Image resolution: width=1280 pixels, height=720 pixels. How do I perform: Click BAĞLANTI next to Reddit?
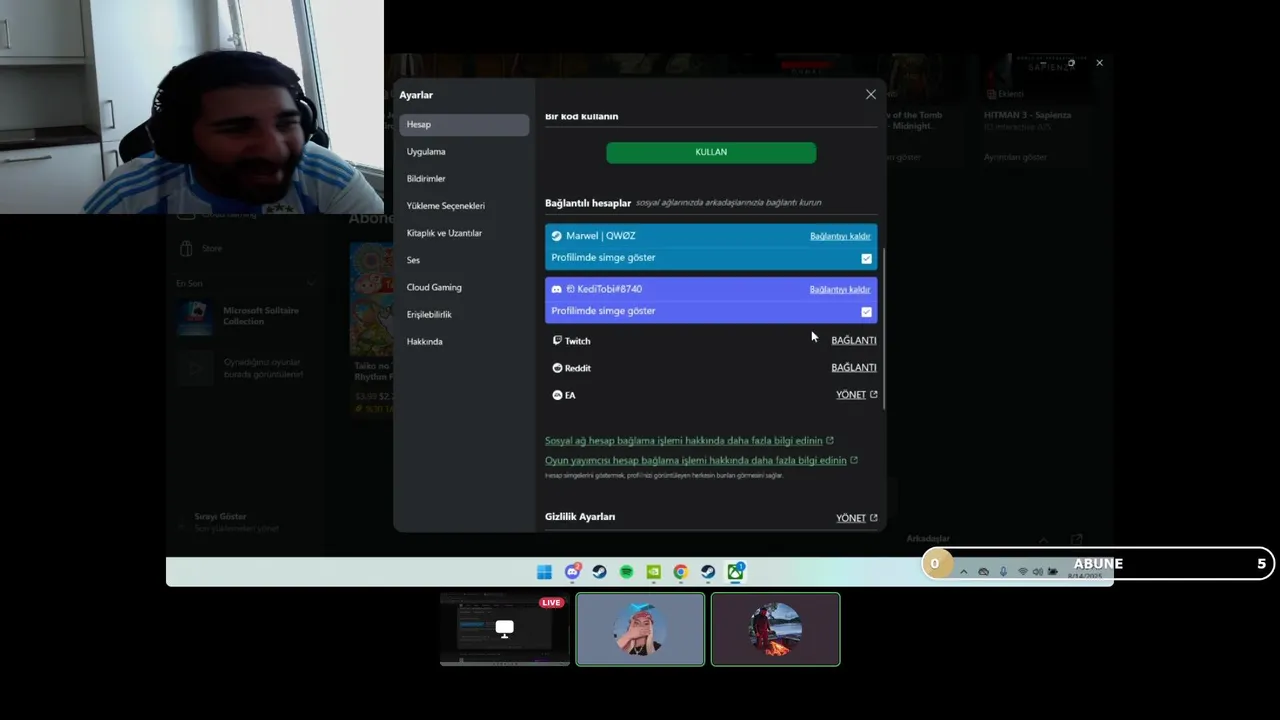[854, 368]
